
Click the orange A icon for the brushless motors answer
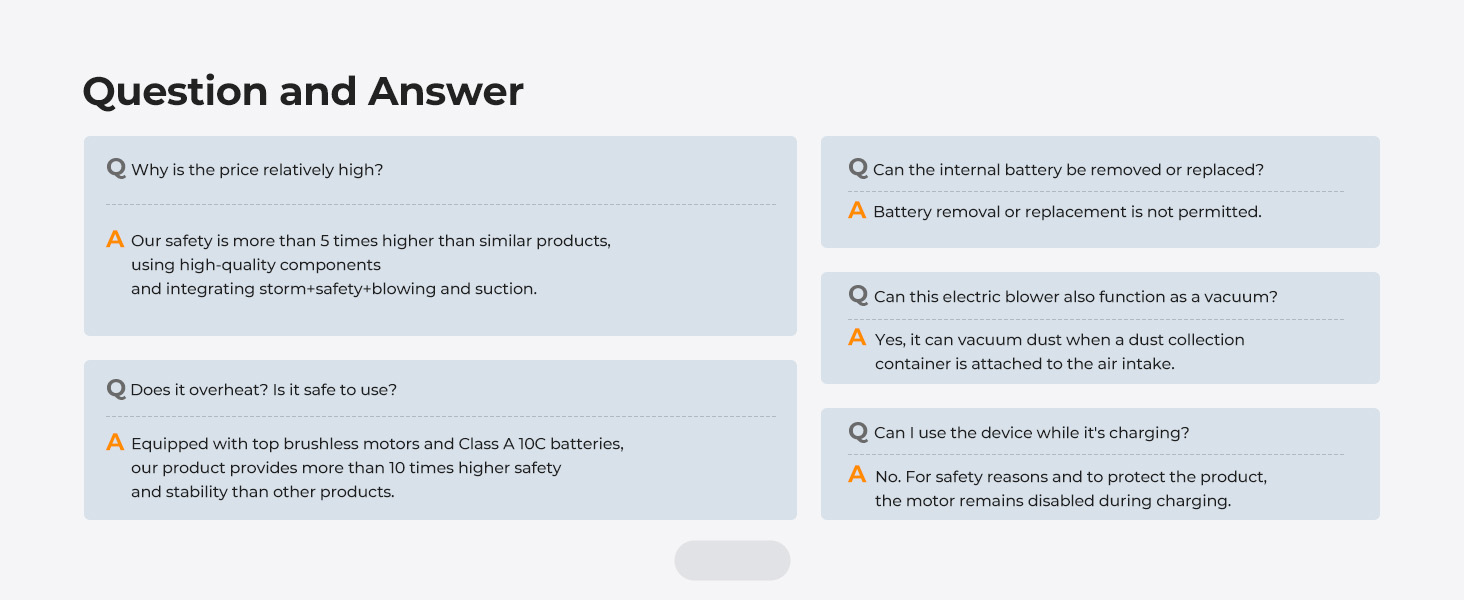[115, 442]
